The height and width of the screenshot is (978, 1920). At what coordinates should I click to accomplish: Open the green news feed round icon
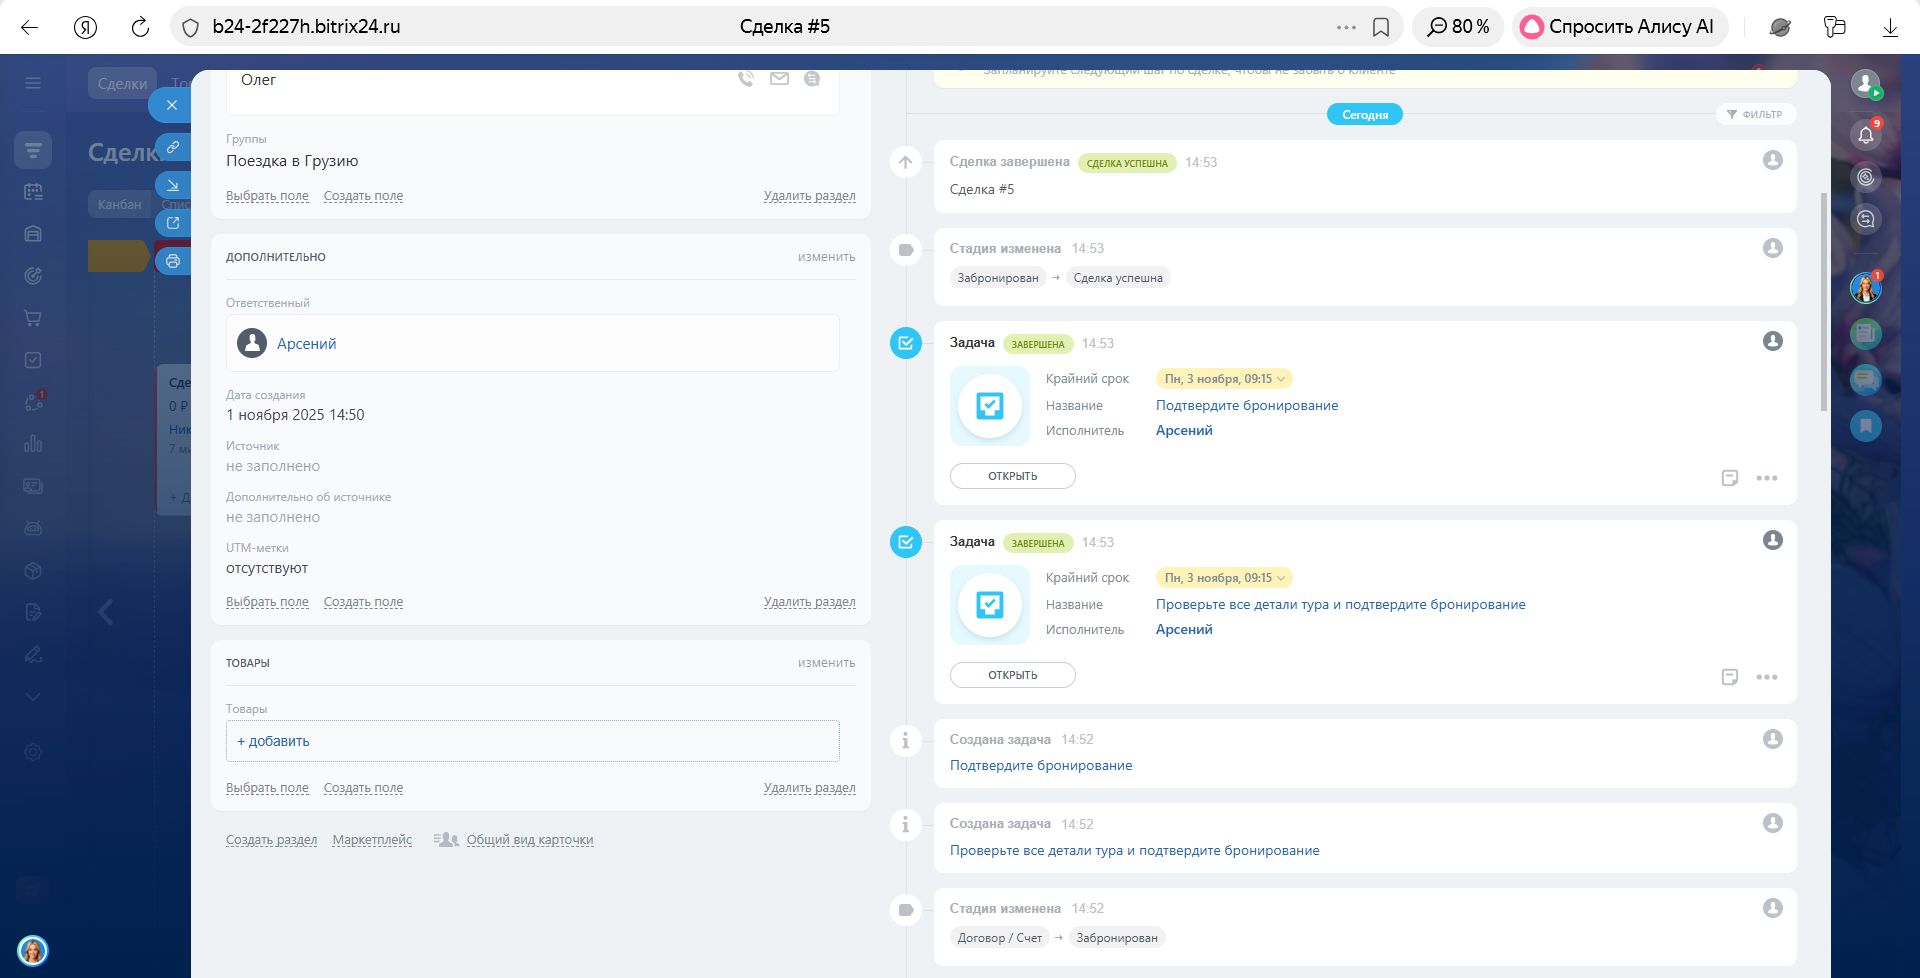1866,334
